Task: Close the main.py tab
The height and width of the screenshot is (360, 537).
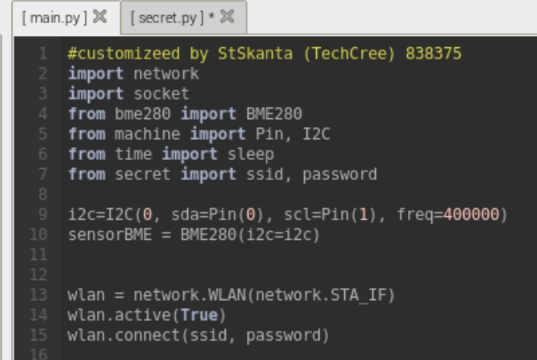Action: (100, 16)
